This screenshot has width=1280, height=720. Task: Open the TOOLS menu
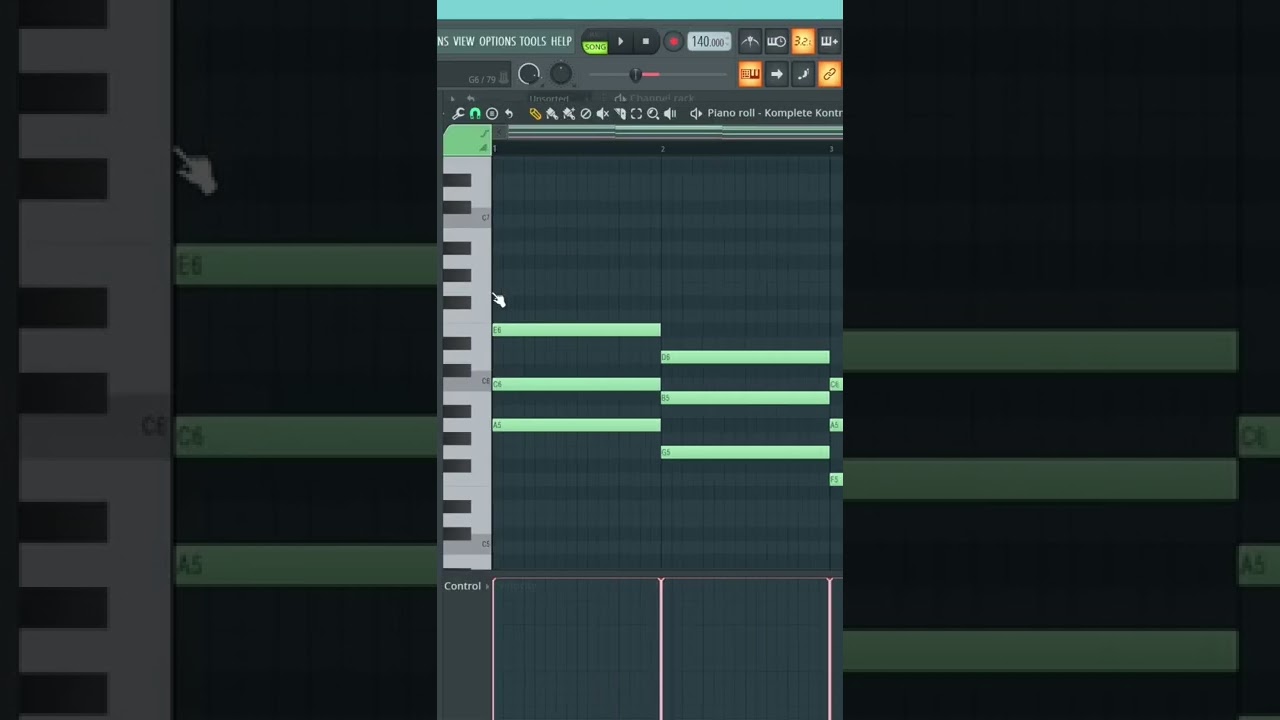[x=533, y=42]
